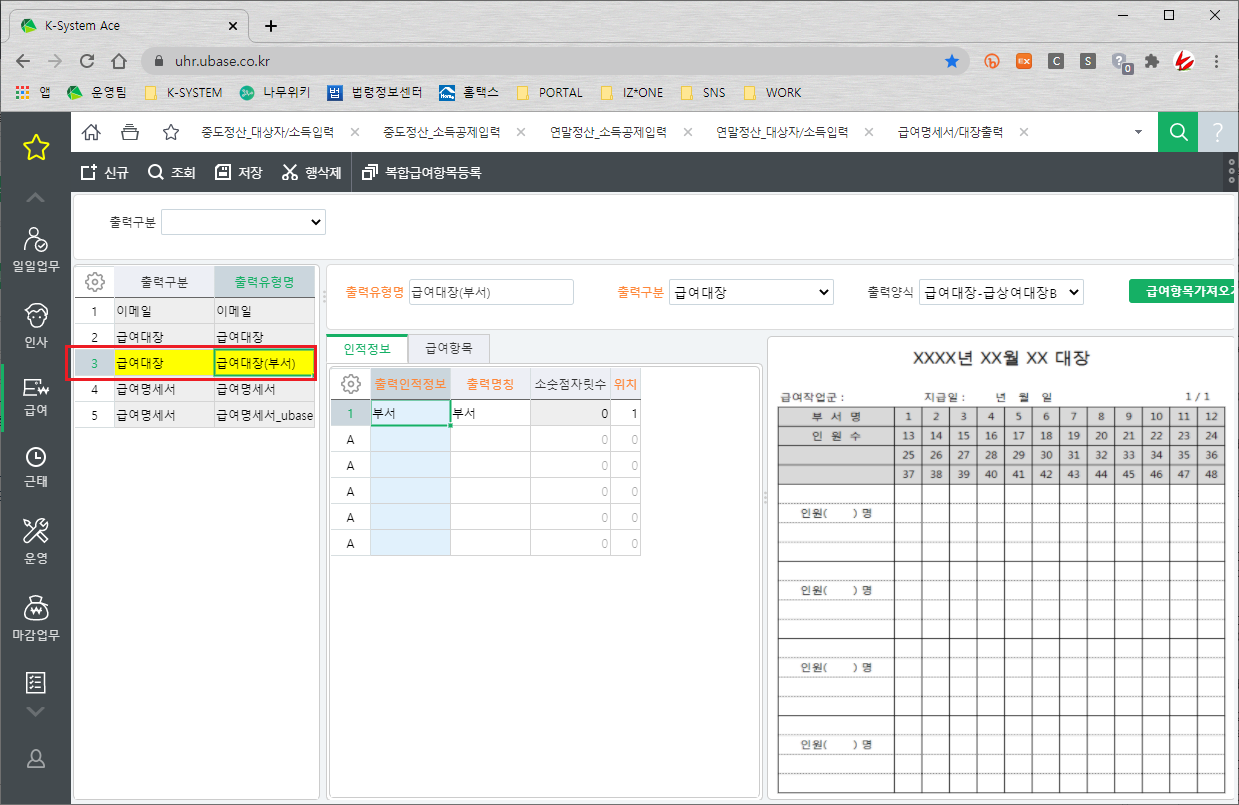Switch to the 급여항목 tab

tap(449, 348)
